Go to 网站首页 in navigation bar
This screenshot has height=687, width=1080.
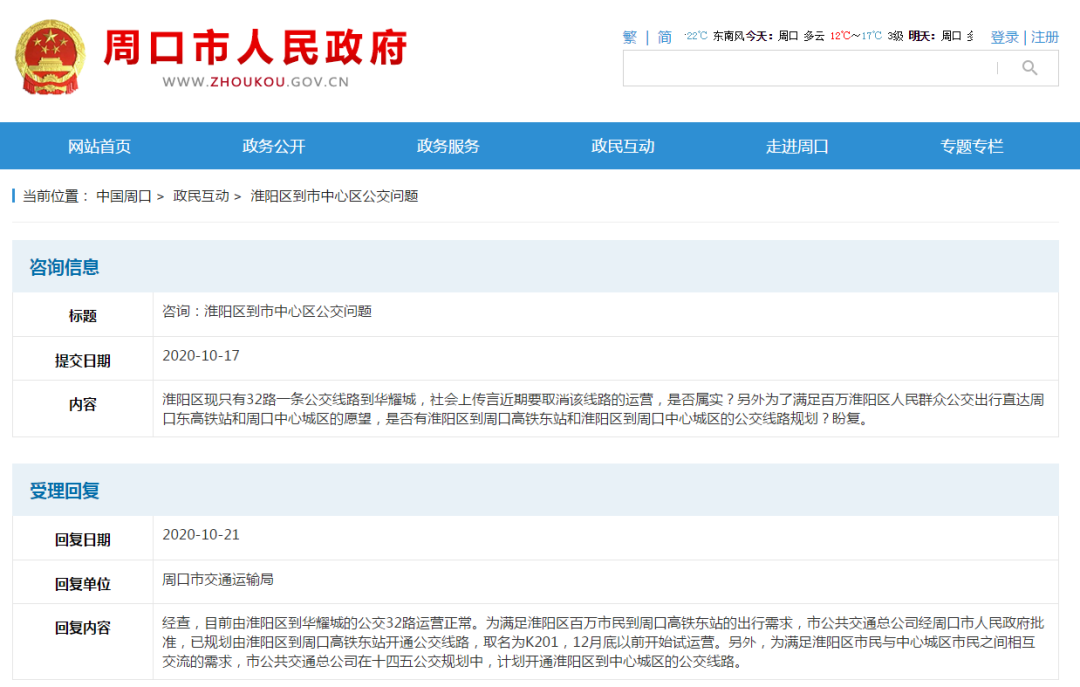(99, 146)
